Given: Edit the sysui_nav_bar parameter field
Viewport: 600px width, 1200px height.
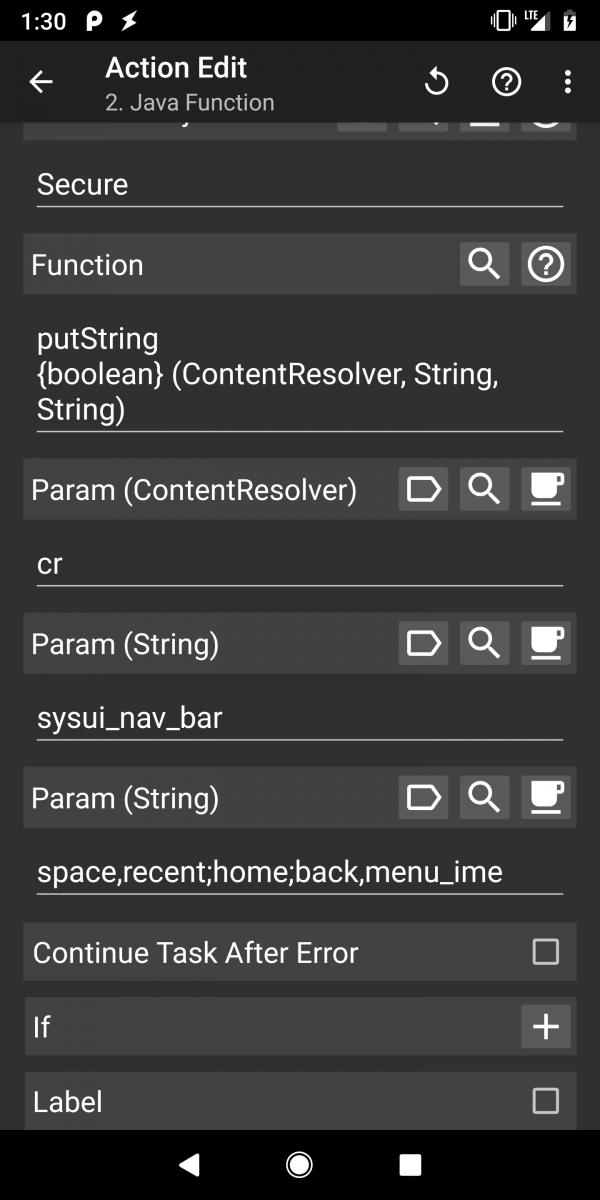Looking at the screenshot, I should [x=299, y=718].
